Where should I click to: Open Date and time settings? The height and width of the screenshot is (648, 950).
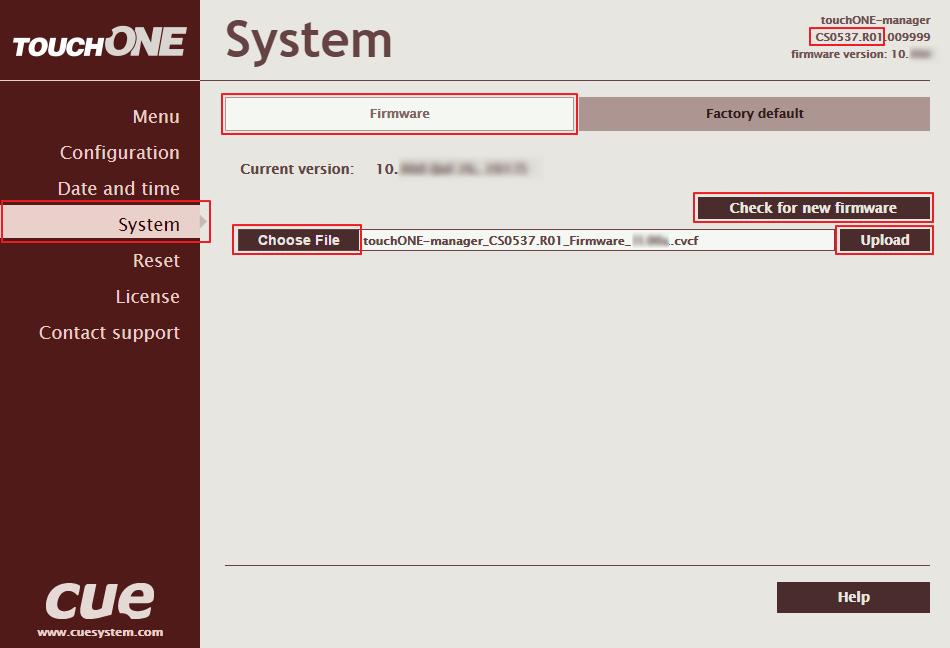118,188
